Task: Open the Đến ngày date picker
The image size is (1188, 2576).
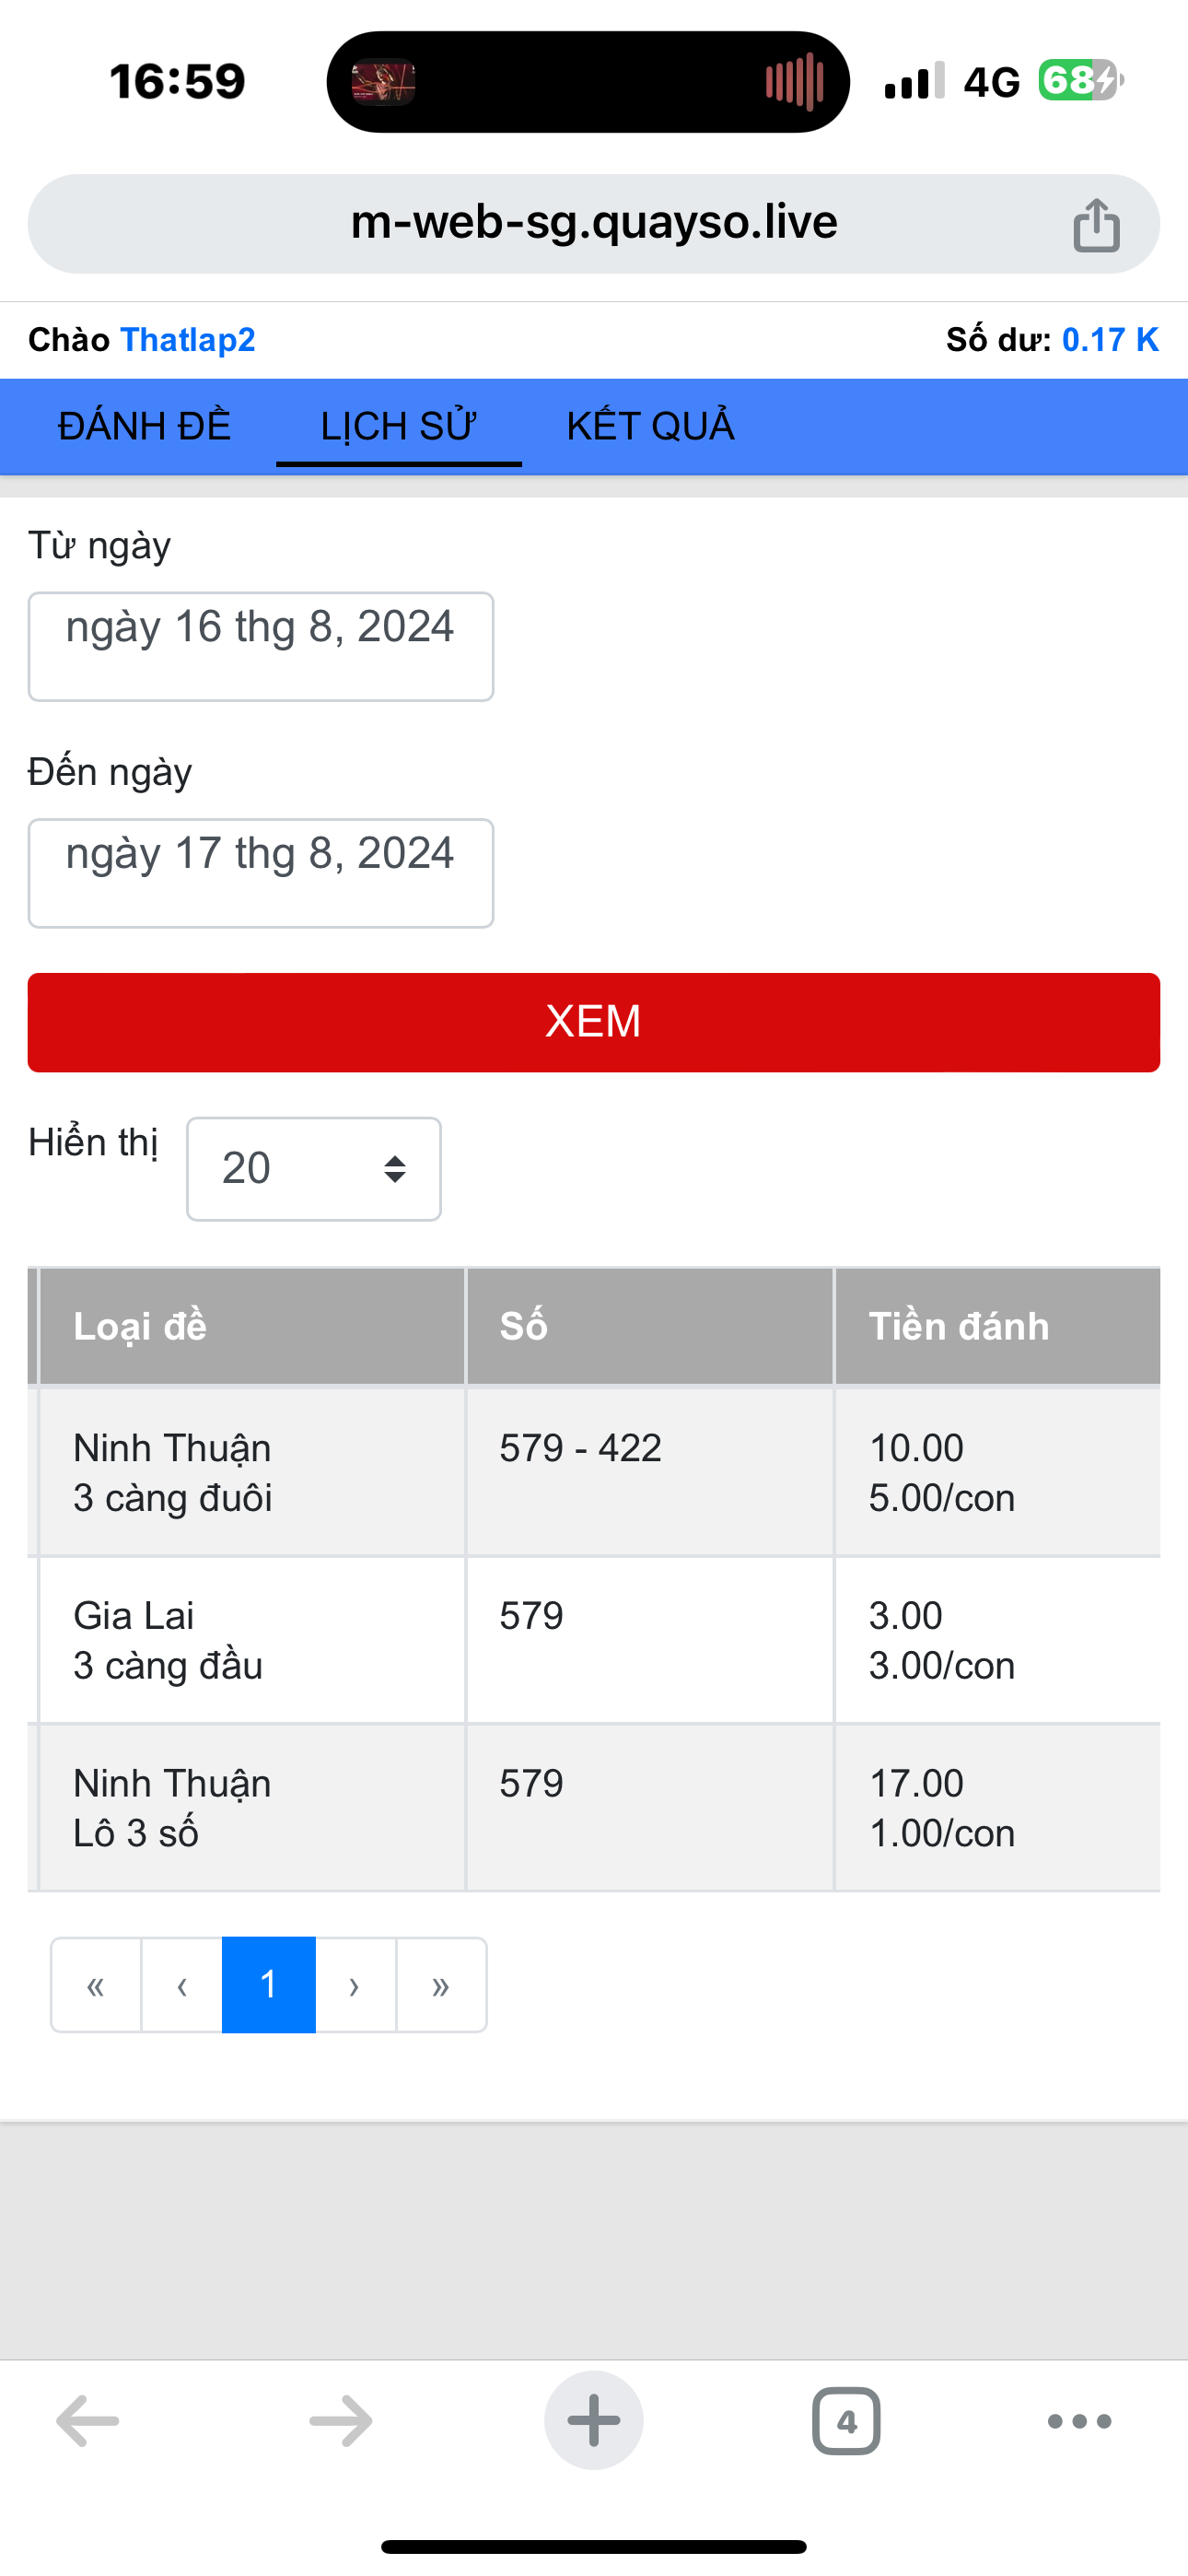Action: point(261,873)
